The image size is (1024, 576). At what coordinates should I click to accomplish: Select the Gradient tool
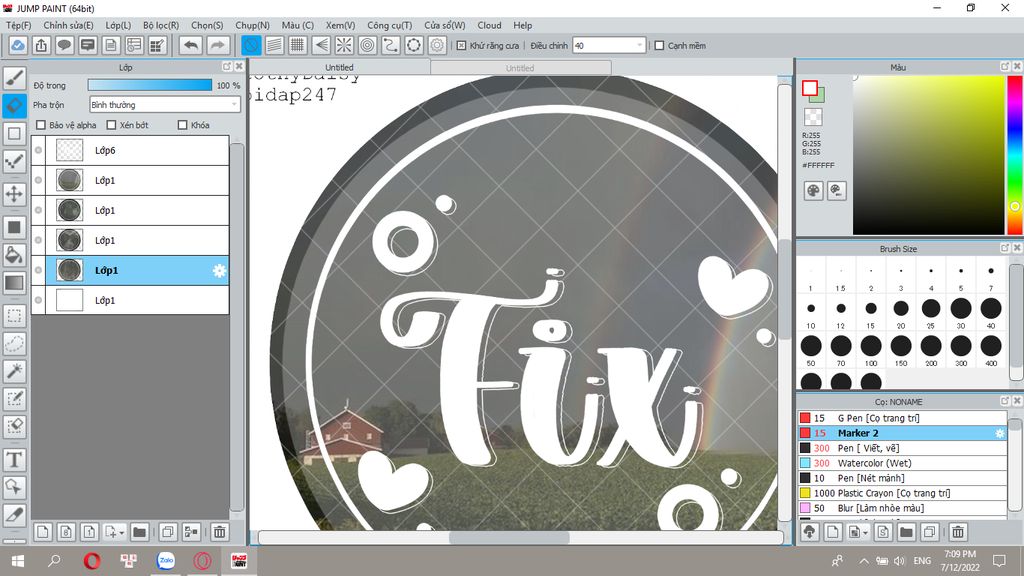pyautogui.click(x=14, y=282)
